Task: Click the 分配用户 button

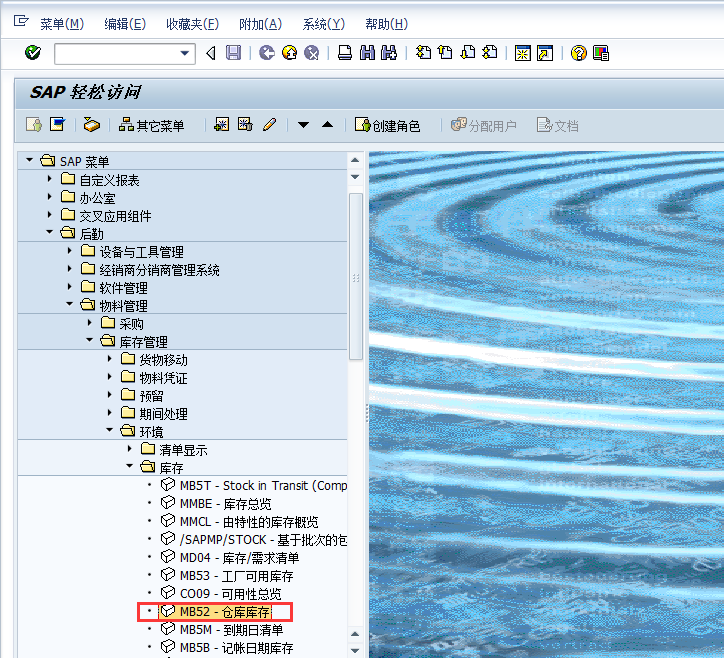Action: coord(483,125)
